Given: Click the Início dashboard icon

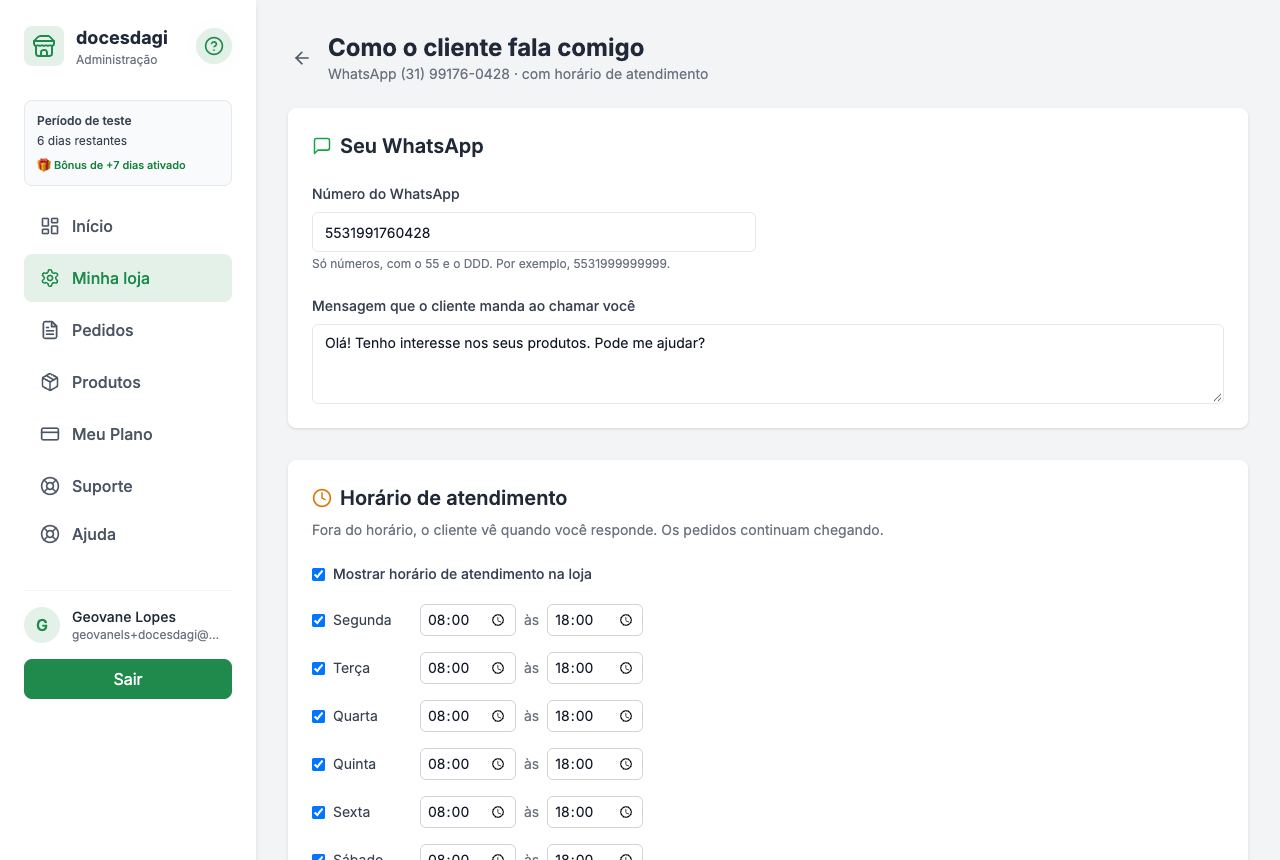Looking at the screenshot, I should tap(50, 226).
